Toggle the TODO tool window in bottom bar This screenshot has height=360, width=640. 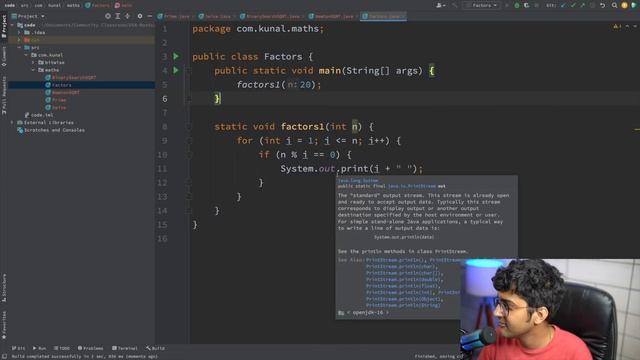(x=62, y=348)
